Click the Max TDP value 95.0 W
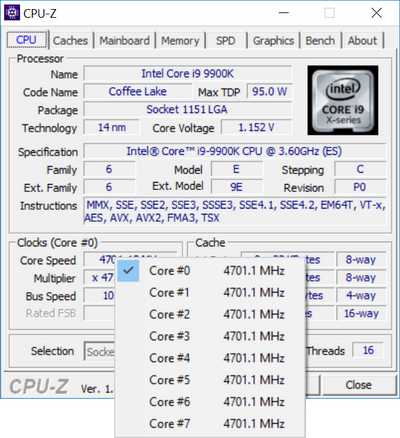Screen dimensions: 400x438 (x=269, y=92)
